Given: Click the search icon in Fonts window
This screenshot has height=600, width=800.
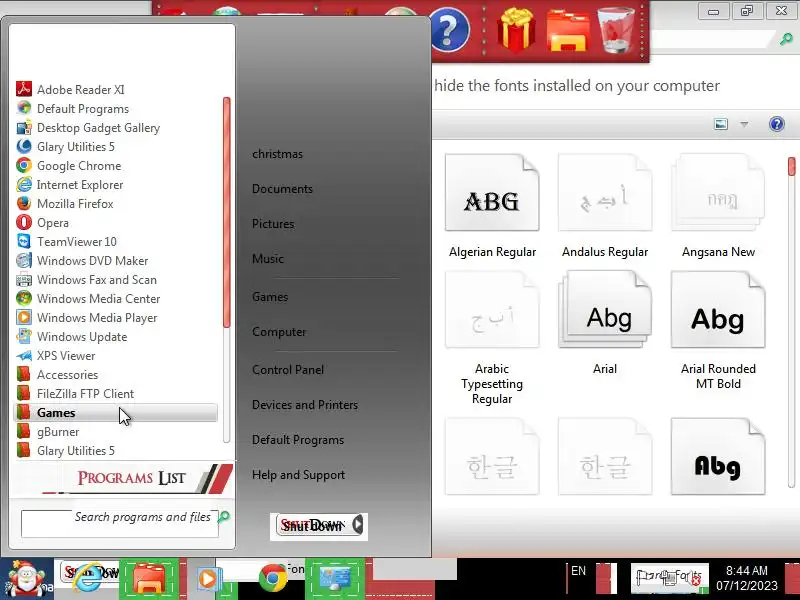Looking at the screenshot, I should coord(786,38).
